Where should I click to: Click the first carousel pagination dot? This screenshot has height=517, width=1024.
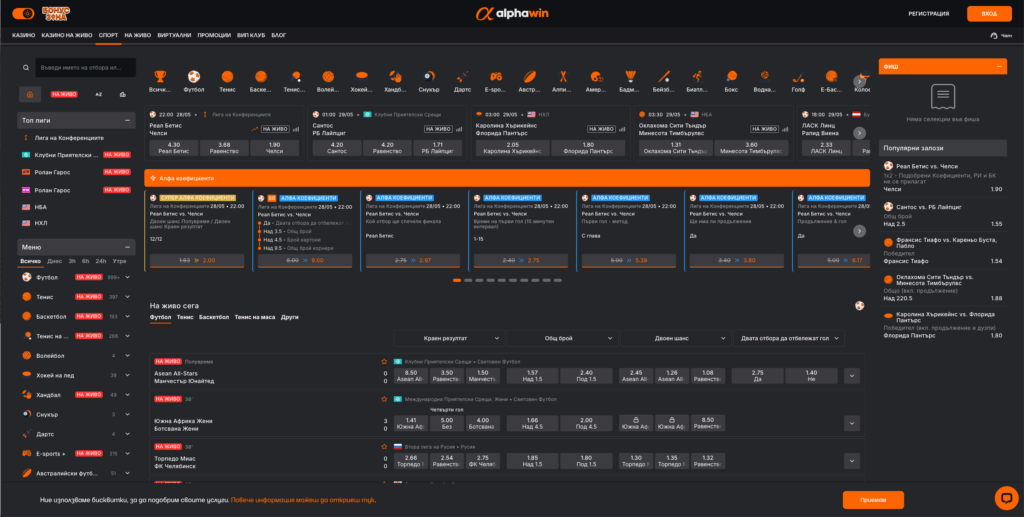(457, 281)
